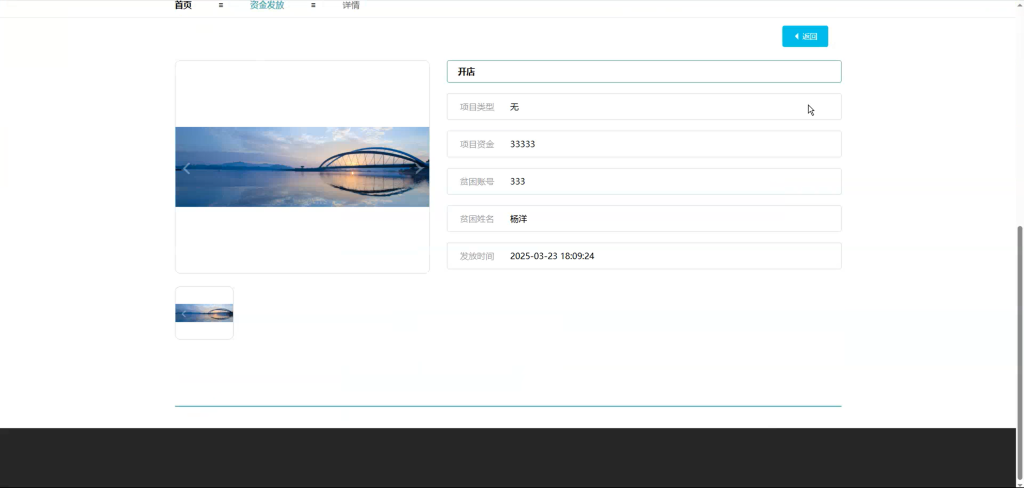
Task: Select the 详情 breadcrumb item
Action: (x=351, y=5)
